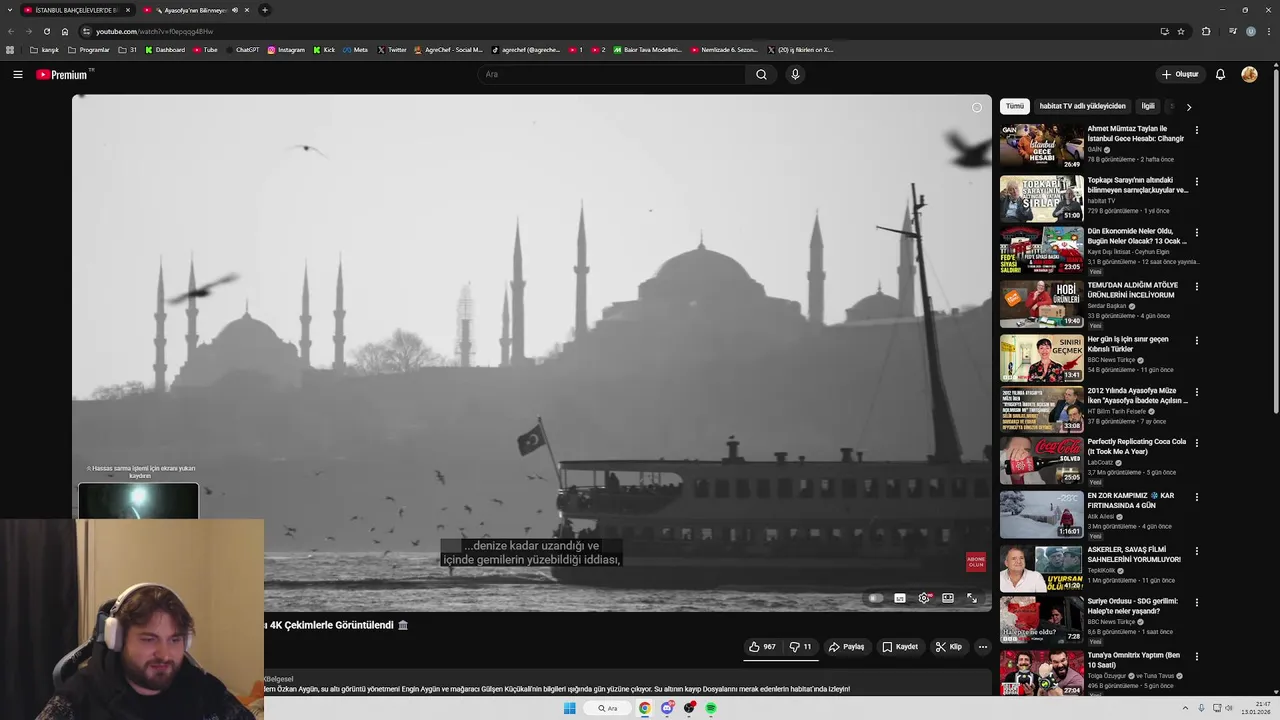Viewport: 1280px width, 720px height.
Task: Open the Topkapı Sarayının Sırları thumbnail
Action: coord(1041,198)
